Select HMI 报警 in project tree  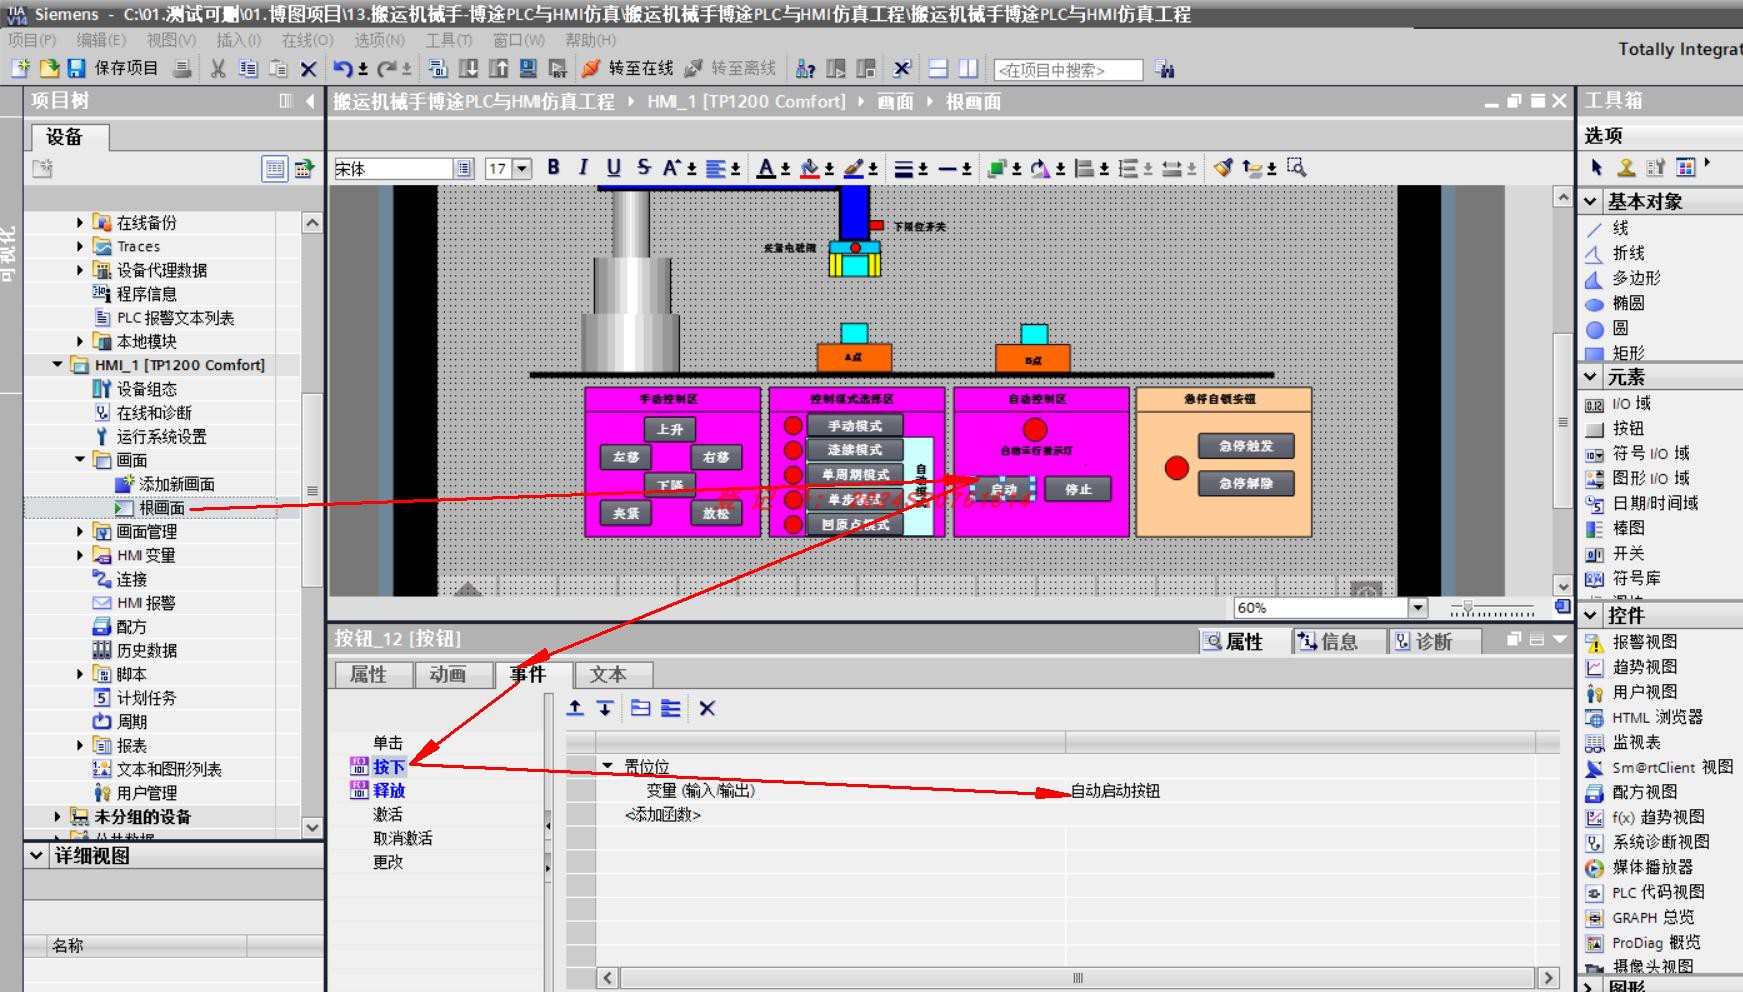click(146, 603)
